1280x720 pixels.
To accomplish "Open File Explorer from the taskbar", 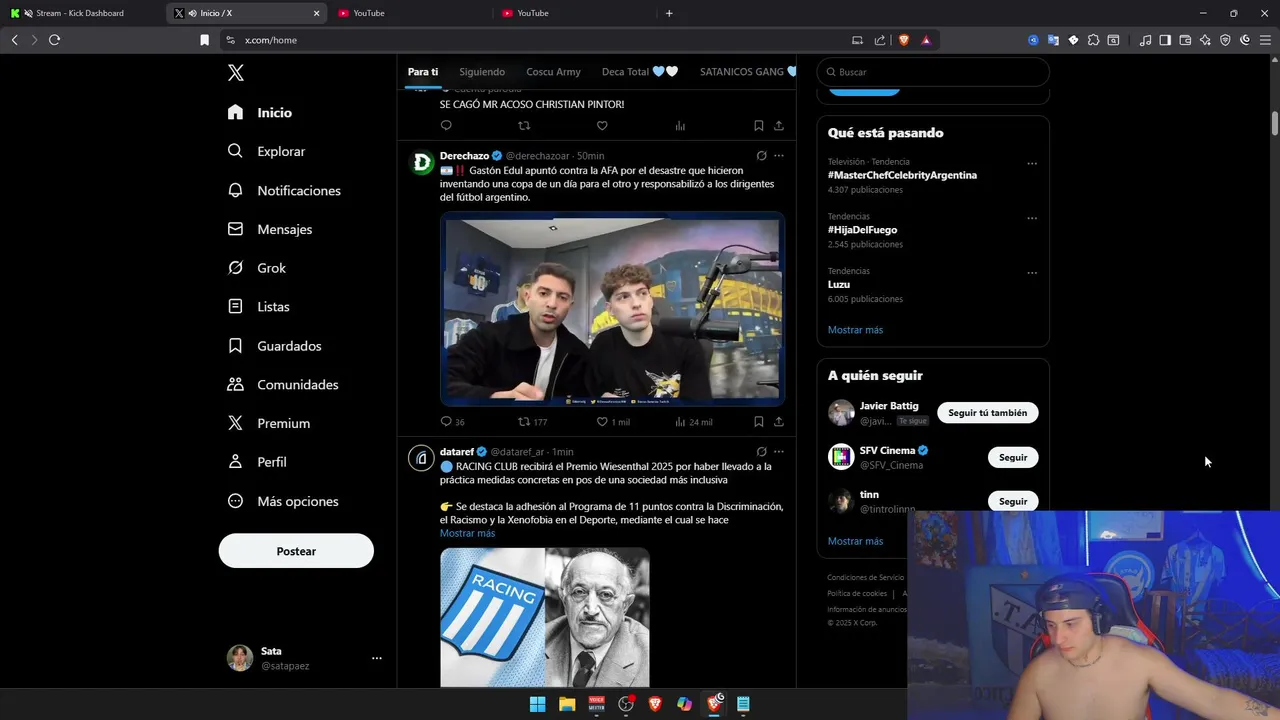I will pyautogui.click(x=567, y=704).
